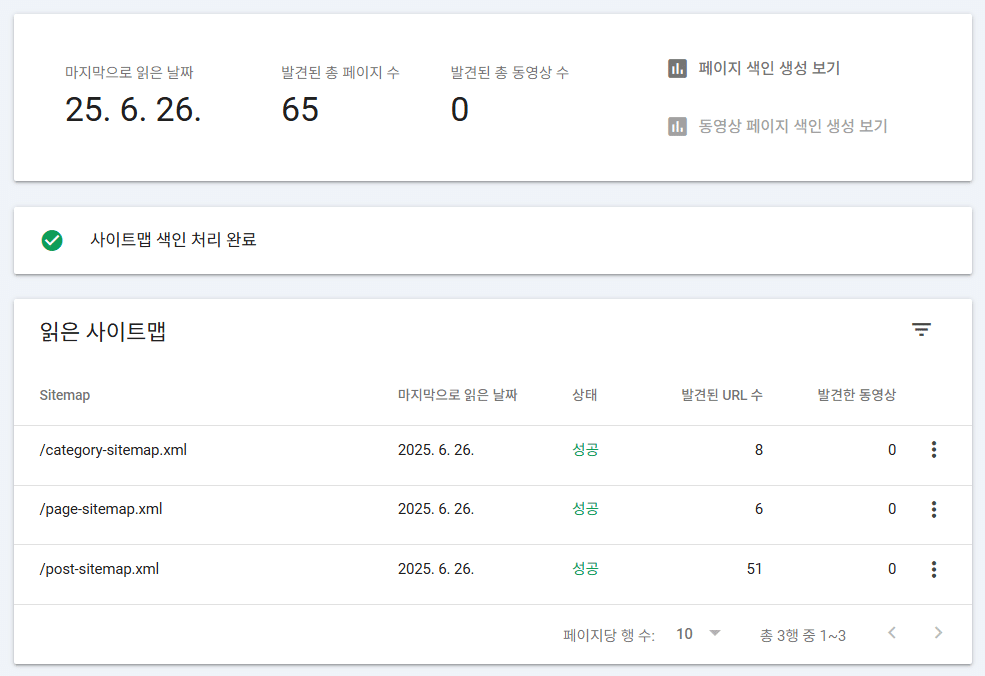Open the 페이지 색인 생성 보기 link
Image resolution: width=985 pixels, height=676 pixels.
[x=769, y=68]
